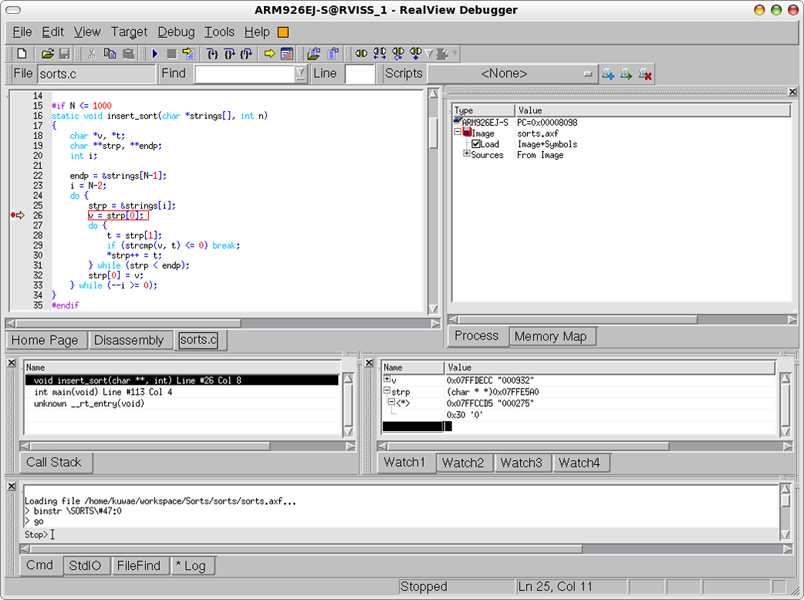Click the script icon with red X
The width and height of the screenshot is (804, 600).
click(645, 74)
